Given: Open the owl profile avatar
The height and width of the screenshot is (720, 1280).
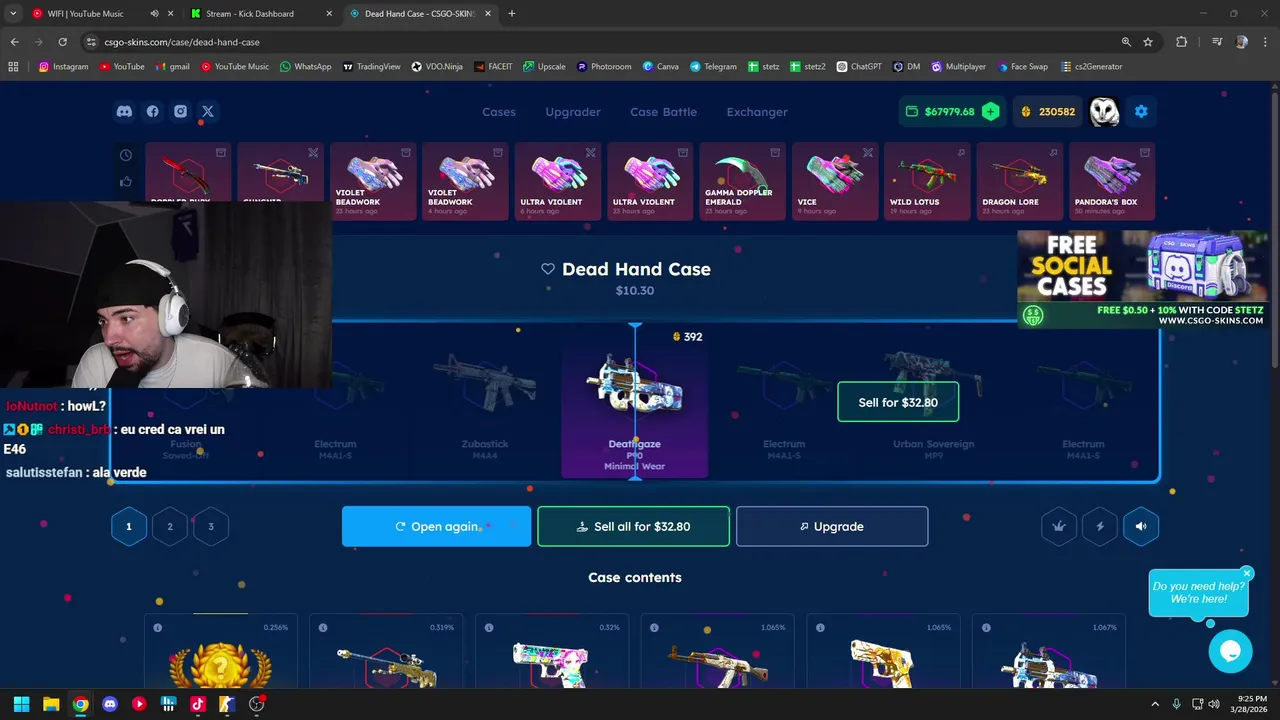Looking at the screenshot, I should coord(1104,112).
